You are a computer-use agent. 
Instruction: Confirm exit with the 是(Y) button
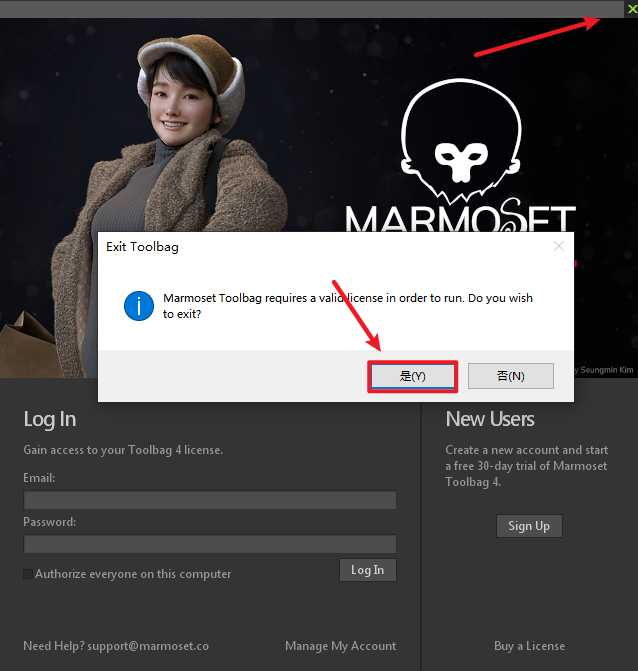(x=412, y=376)
